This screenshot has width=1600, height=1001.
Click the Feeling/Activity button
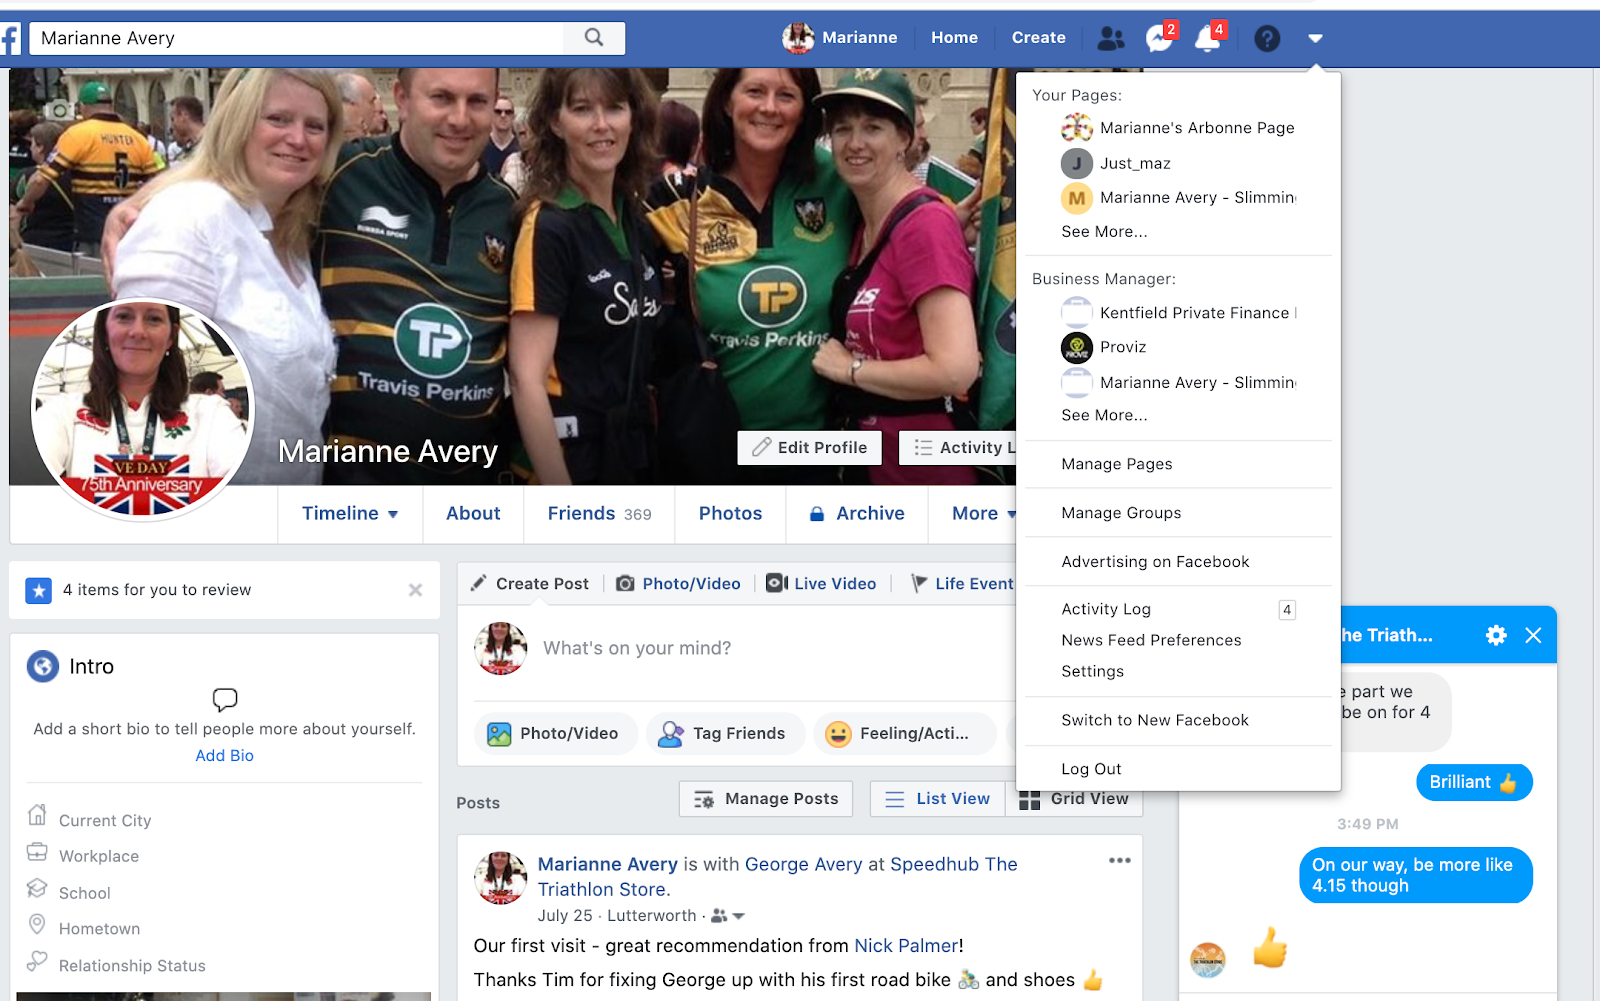click(905, 734)
